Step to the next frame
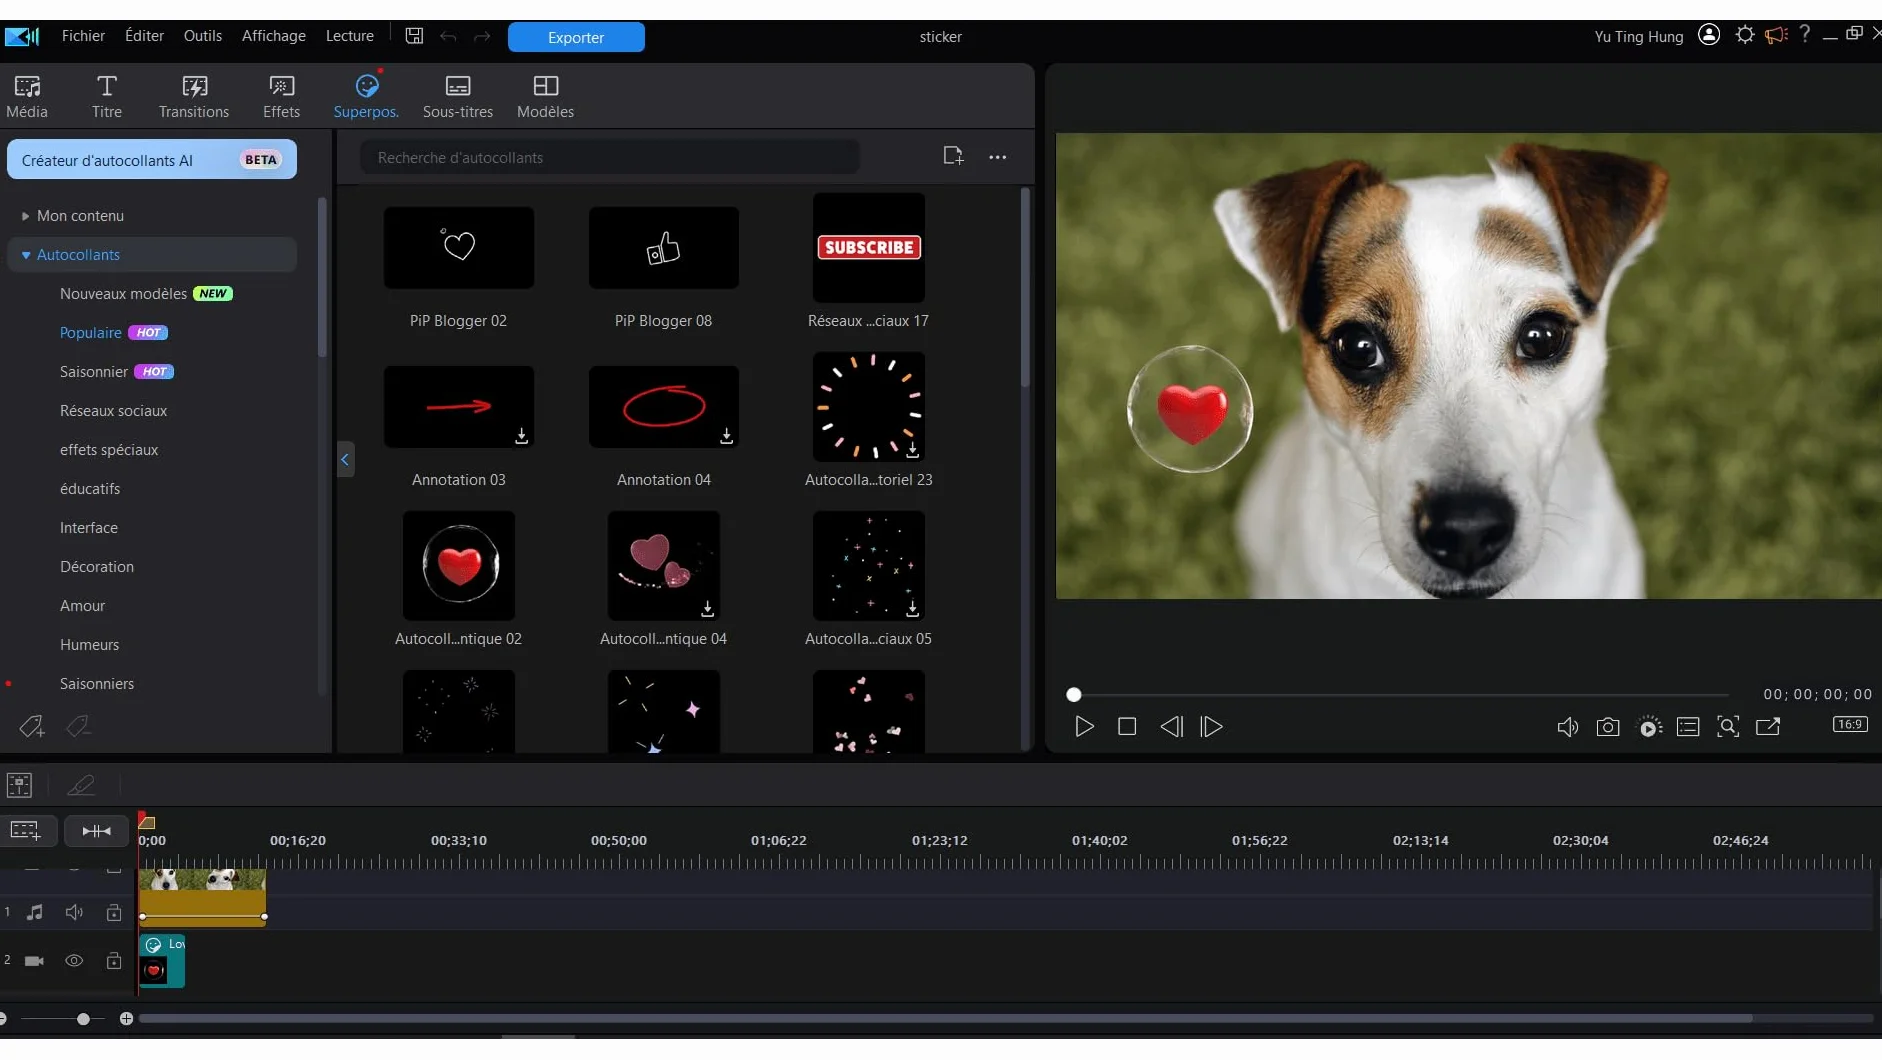Viewport: 1882px width, 1060px height. [x=1211, y=727]
